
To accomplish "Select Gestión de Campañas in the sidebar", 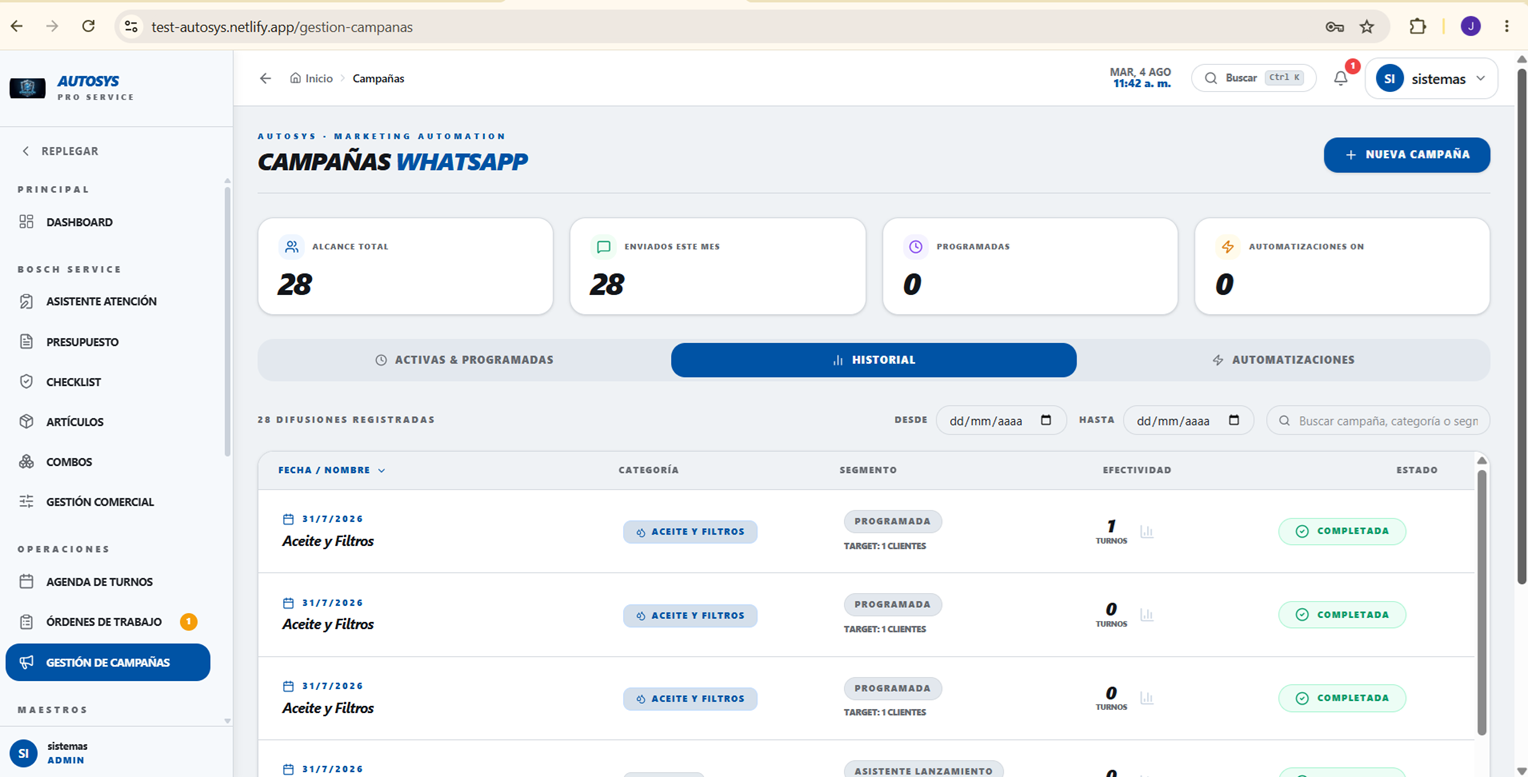I will (x=108, y=662).
